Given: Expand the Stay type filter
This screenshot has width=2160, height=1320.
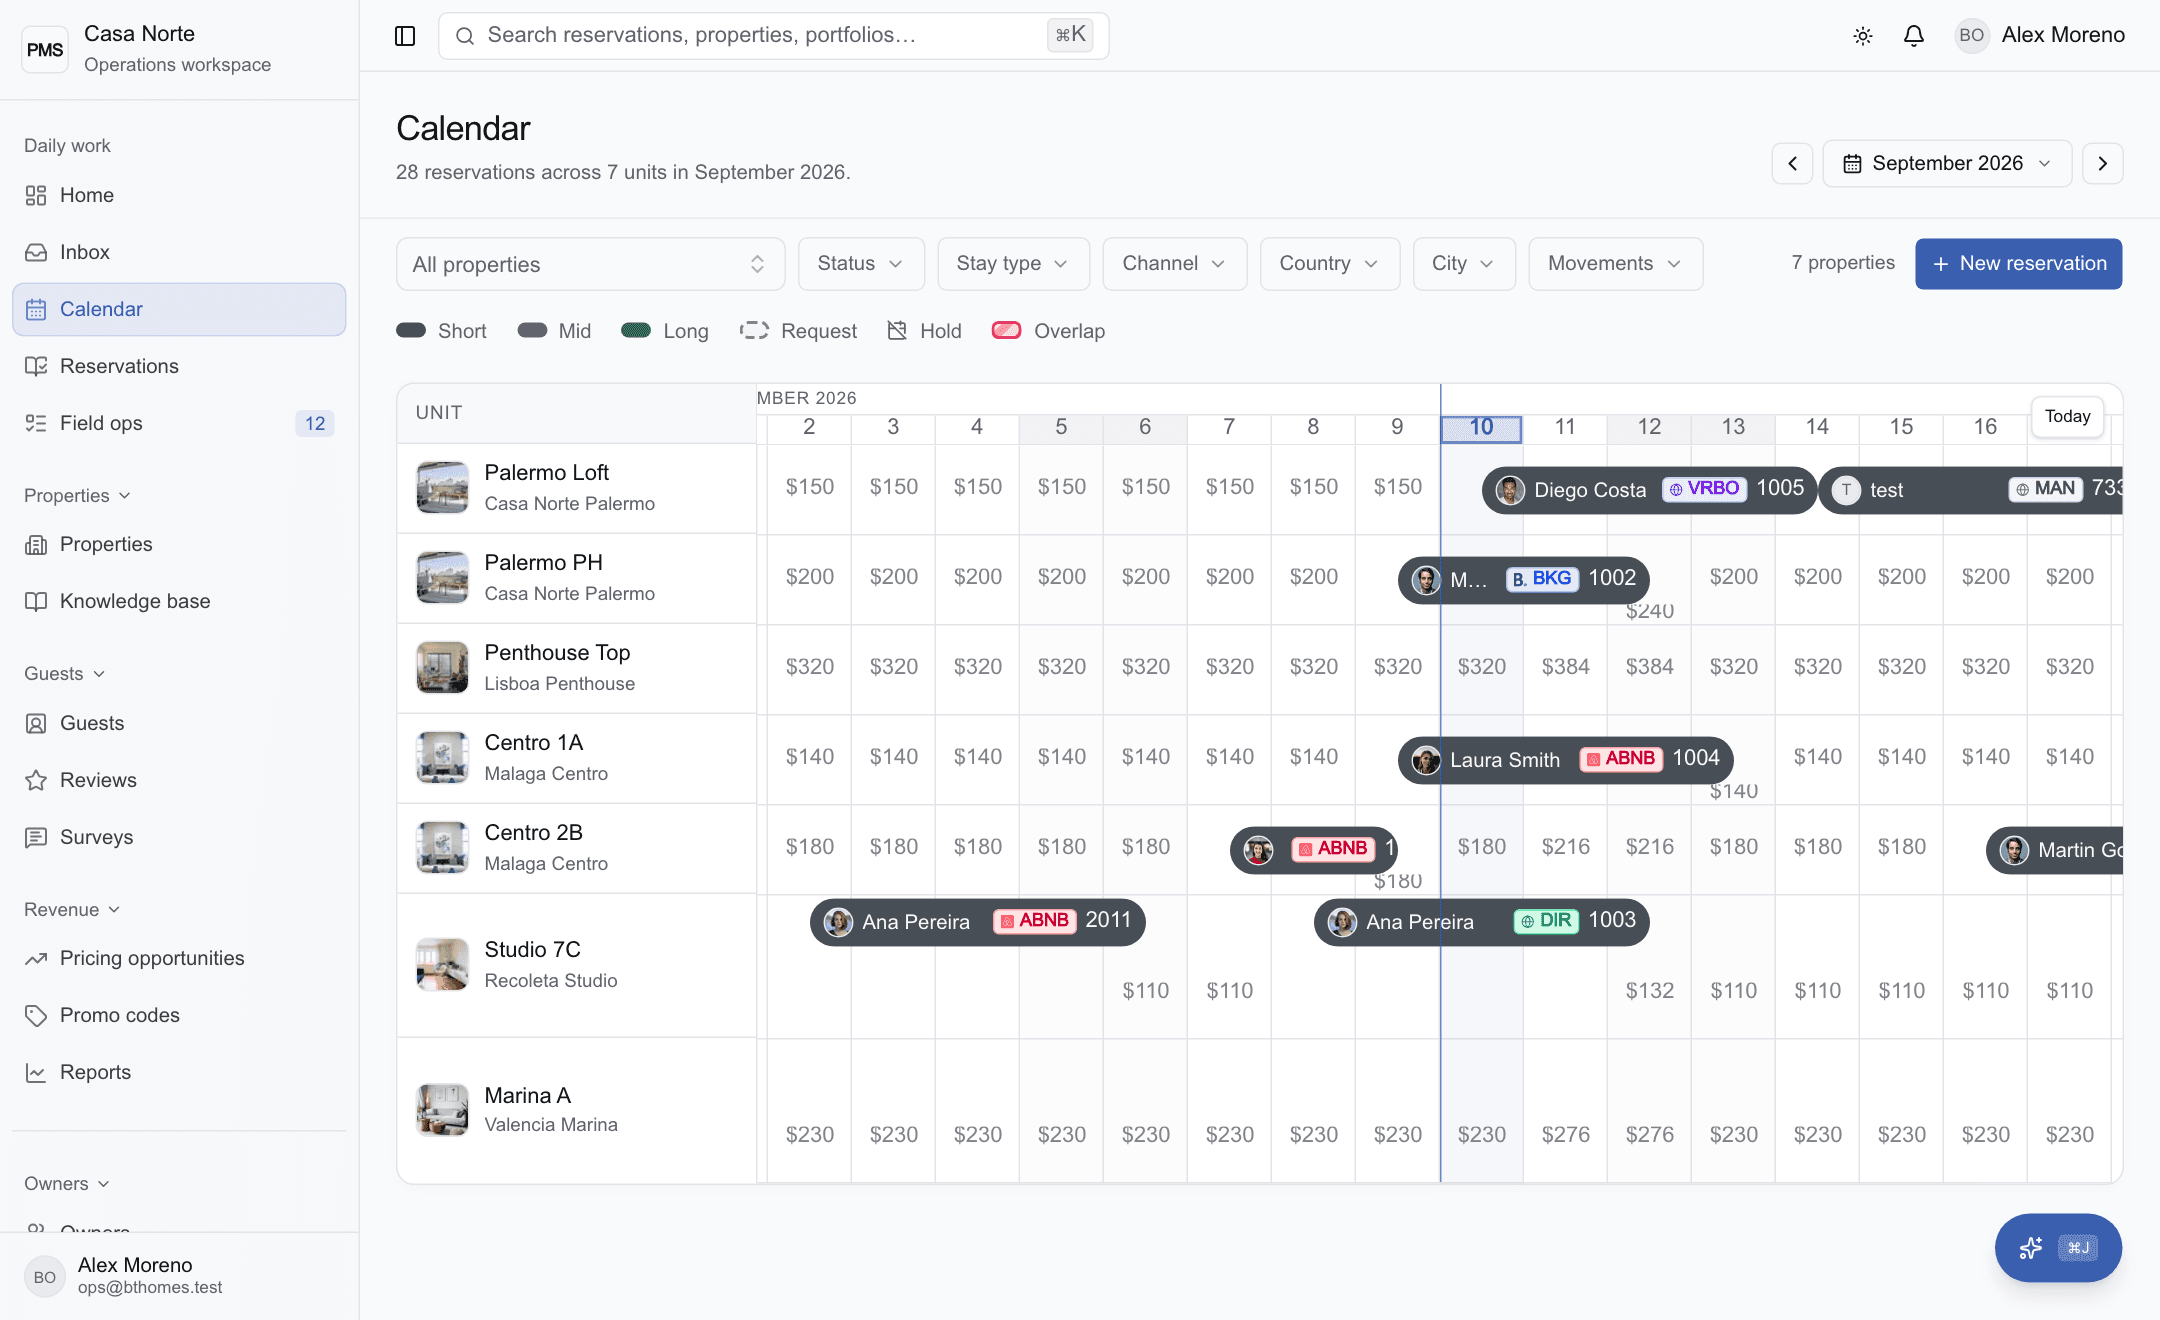Looking at the screenshot, I should pyautogui.click(x=1014, y=264).
